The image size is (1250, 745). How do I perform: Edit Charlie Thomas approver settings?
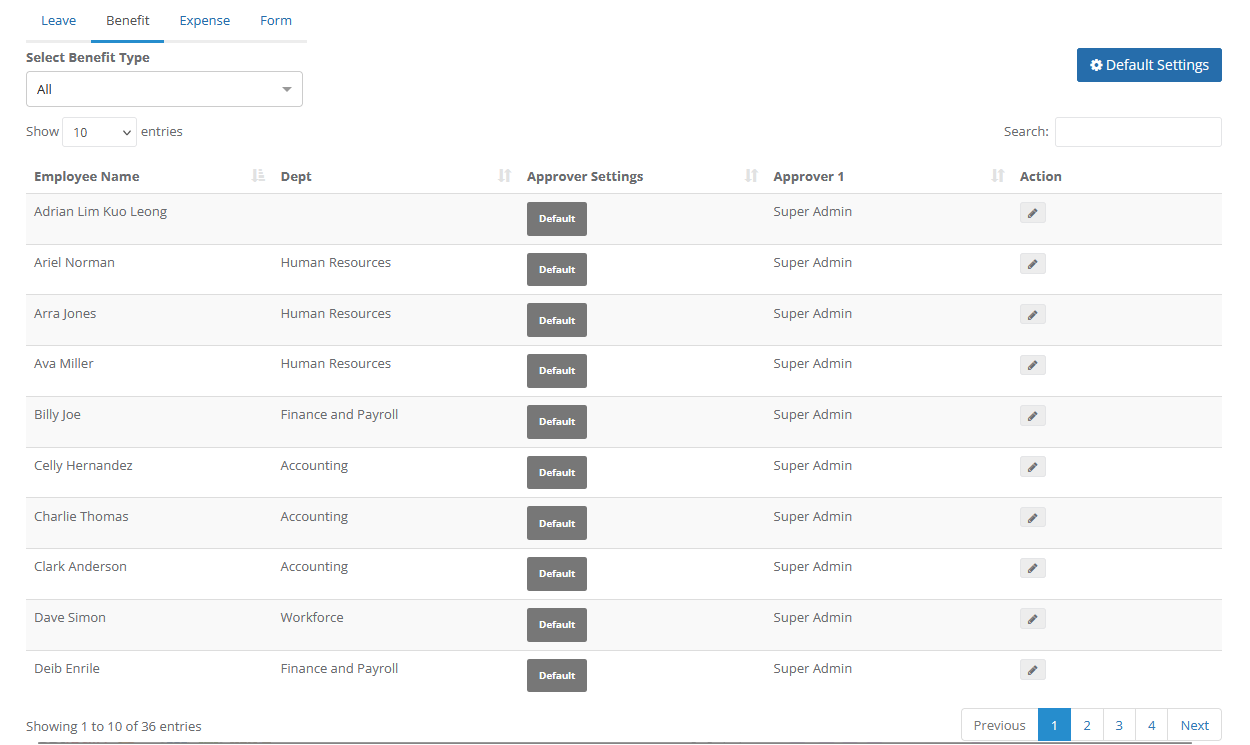pyautogui.click(x=1033, y=518)
